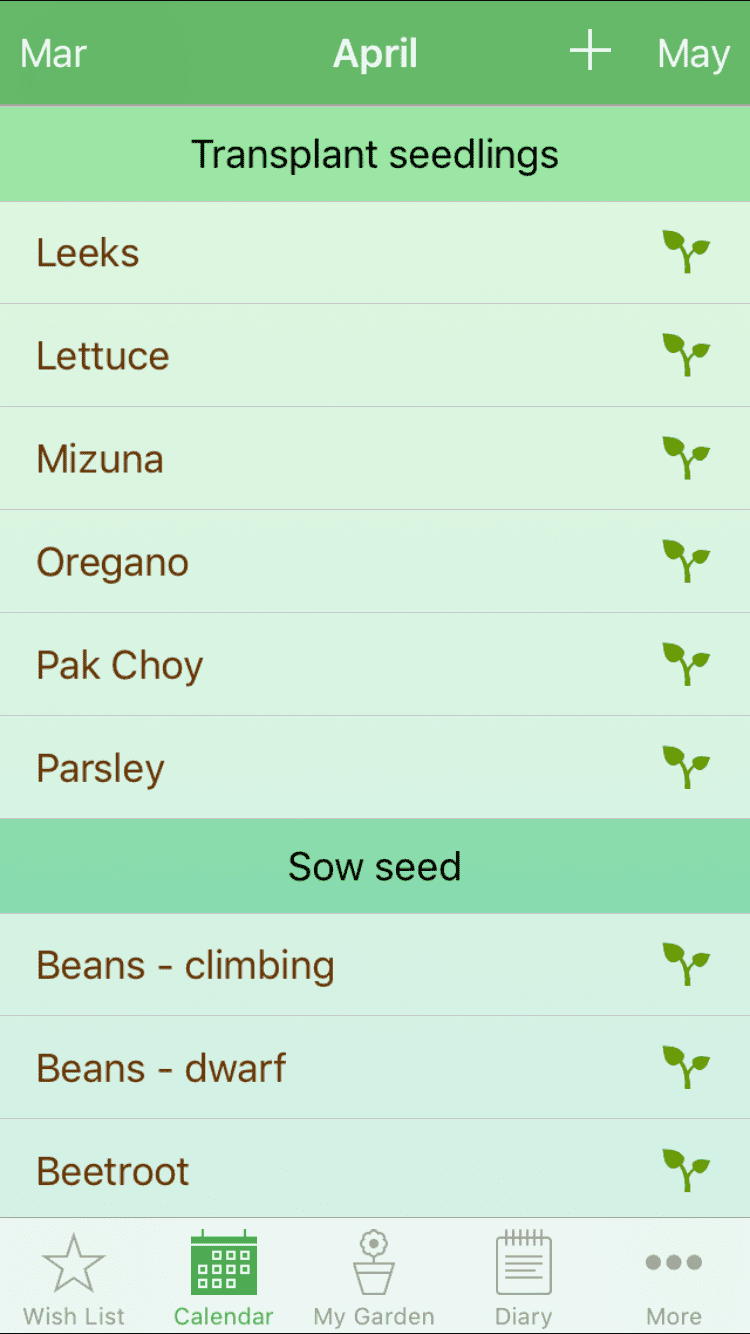Select the Lettuce list row
The width and height of the screenshot is (750, 1334).
[x=375, y=355]
